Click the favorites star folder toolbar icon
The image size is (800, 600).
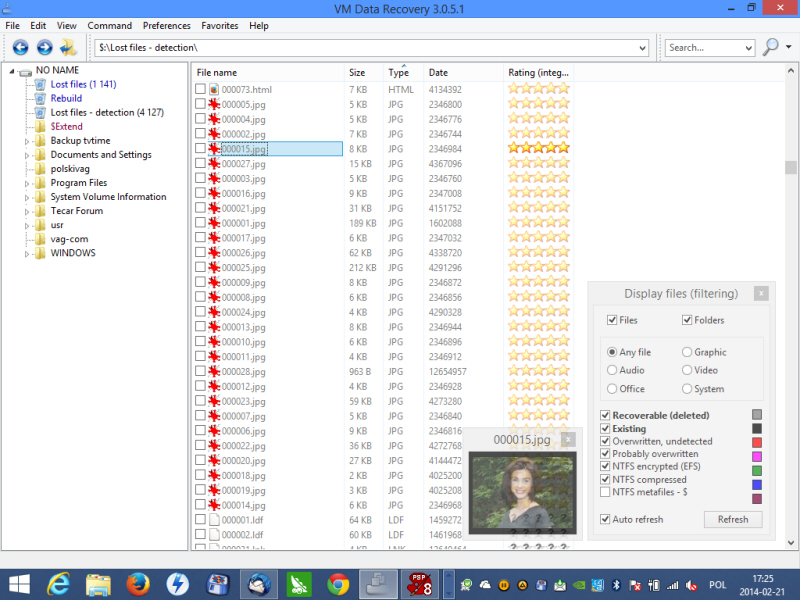pyautogui.click(x=68, y=47)
